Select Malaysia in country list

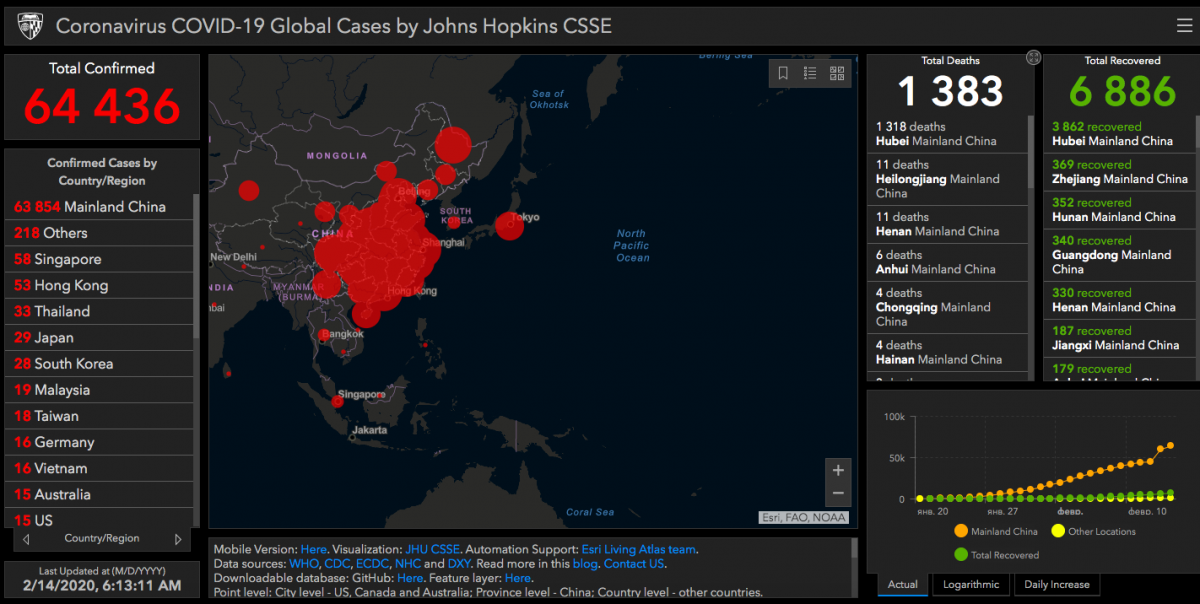pos(99,390)
